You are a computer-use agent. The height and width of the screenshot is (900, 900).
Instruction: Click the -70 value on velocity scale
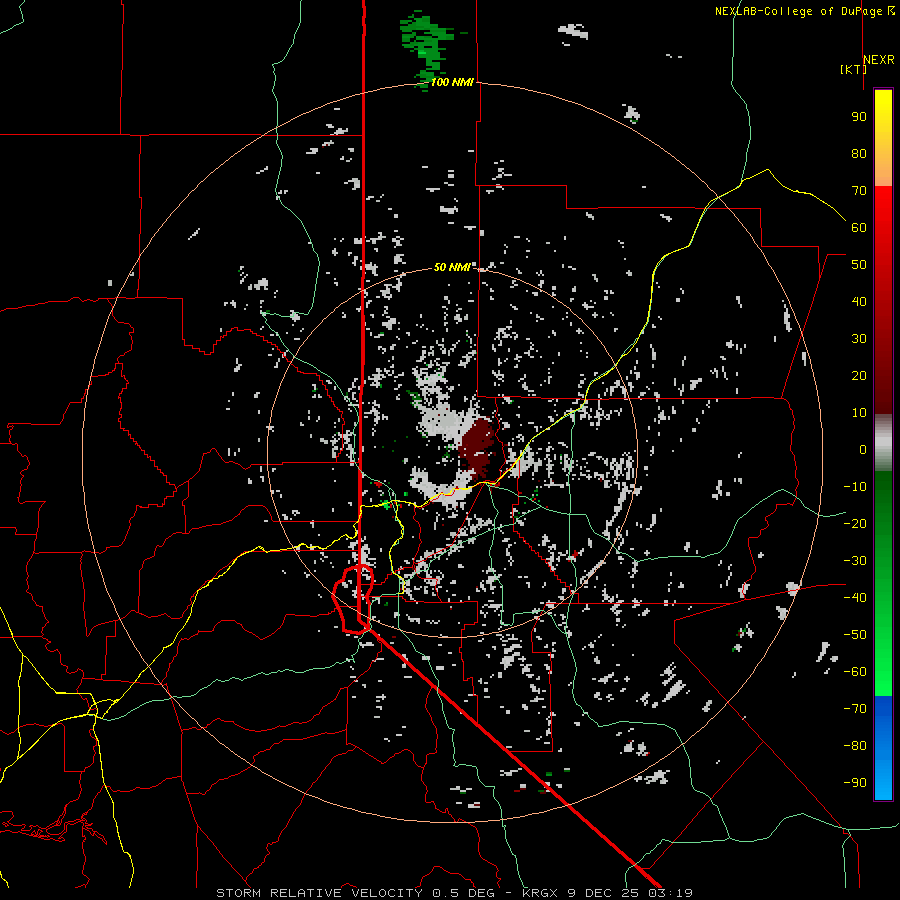[855, 708]
